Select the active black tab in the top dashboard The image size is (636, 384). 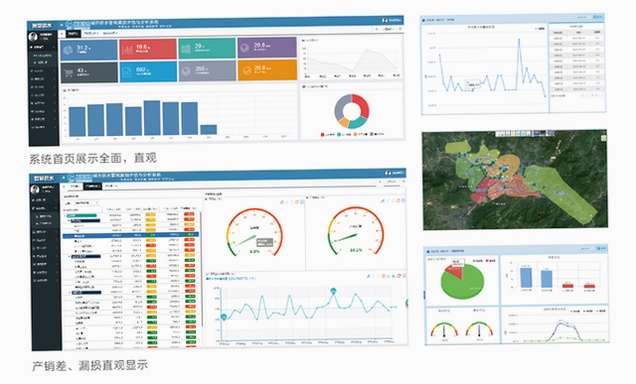[73, 34]
